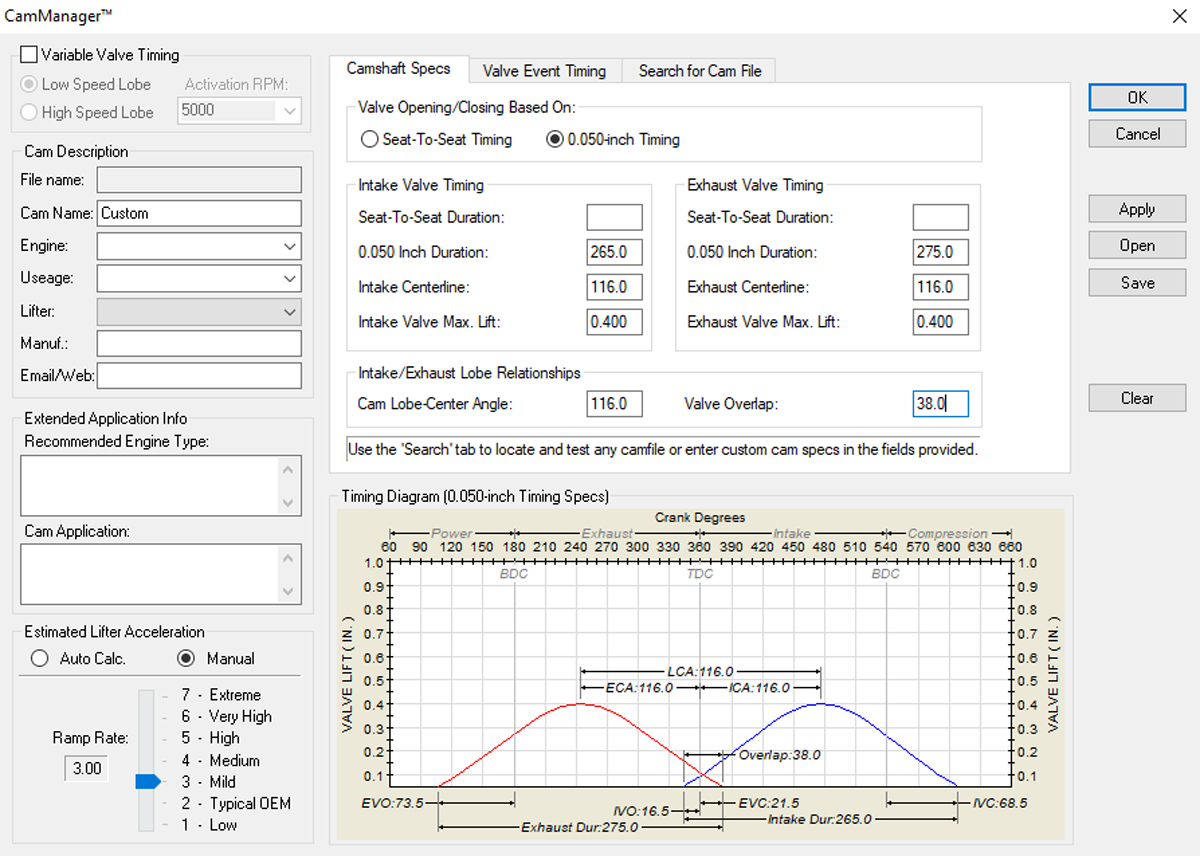The height and width of the screenshot is (856, 1200).
Task: Switch to the Camshaft Specs tab
Action: pyautogui.click(x=399, y=69)
